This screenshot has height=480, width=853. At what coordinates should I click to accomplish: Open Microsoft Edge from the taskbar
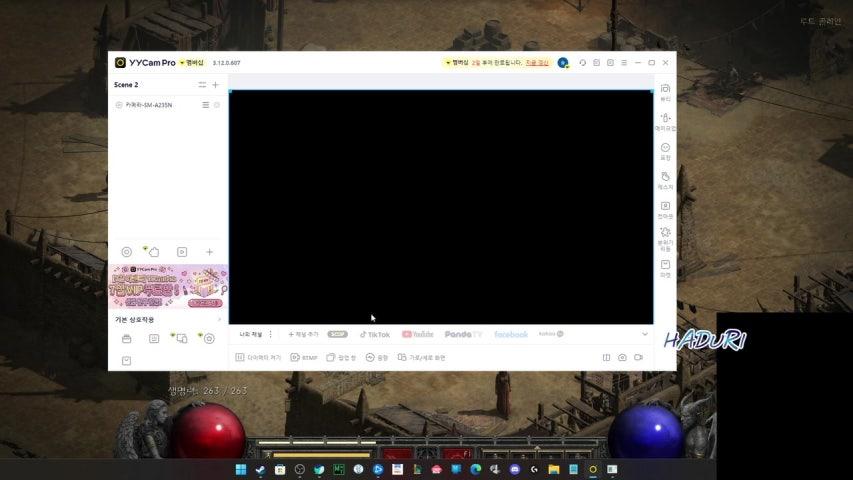coord(475,469)
